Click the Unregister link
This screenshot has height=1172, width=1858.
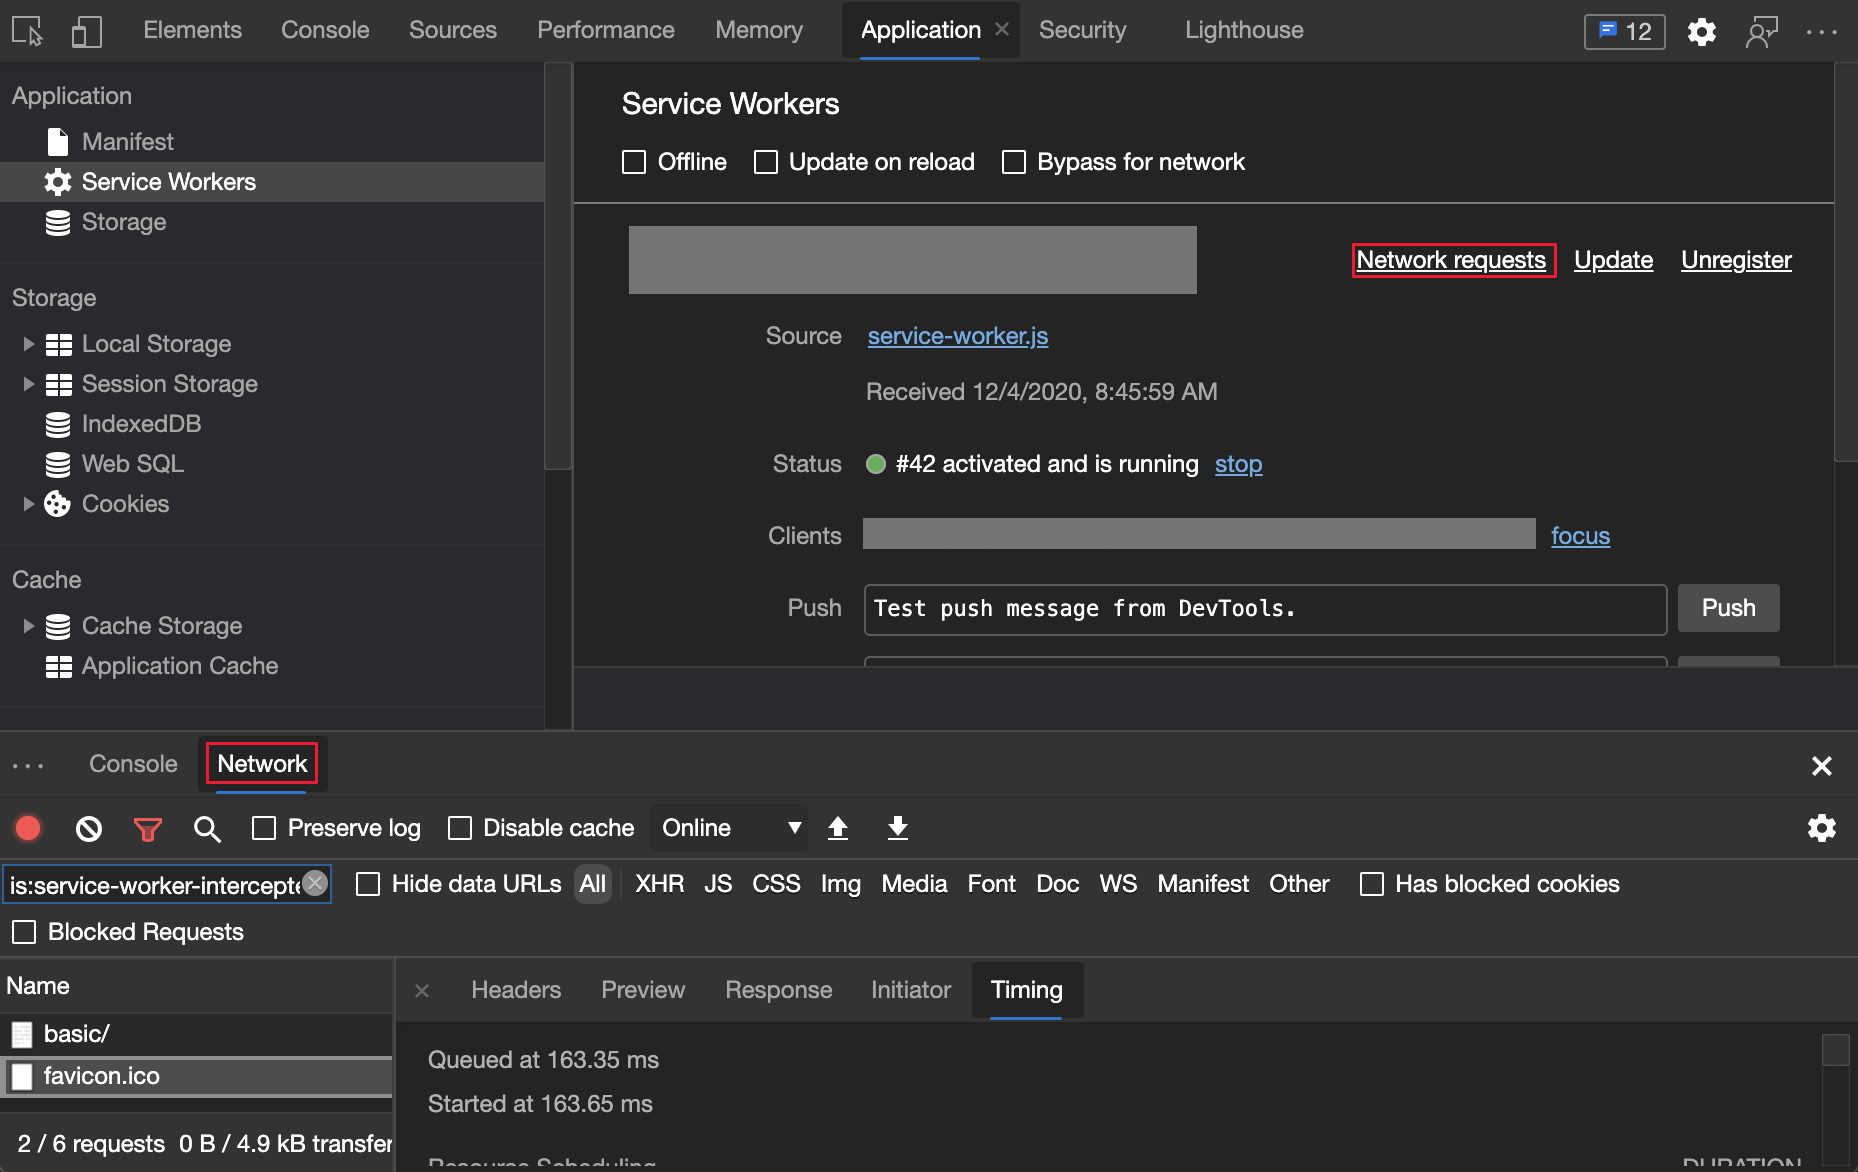1736,260
